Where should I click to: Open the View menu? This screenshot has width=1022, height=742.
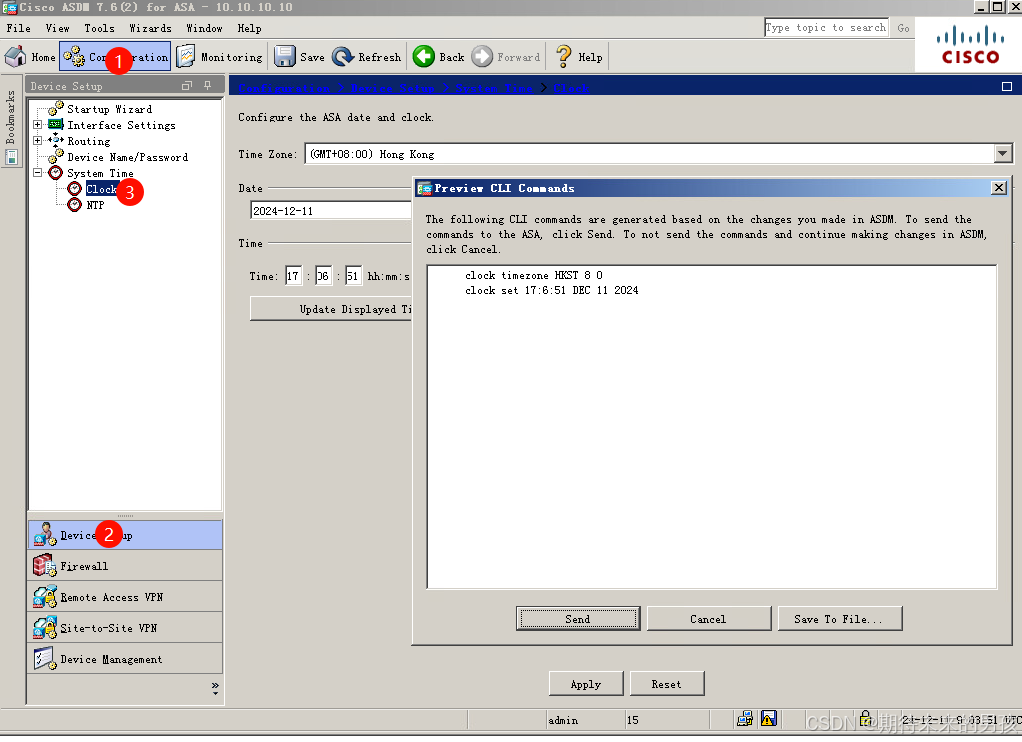tap(57, 28)
